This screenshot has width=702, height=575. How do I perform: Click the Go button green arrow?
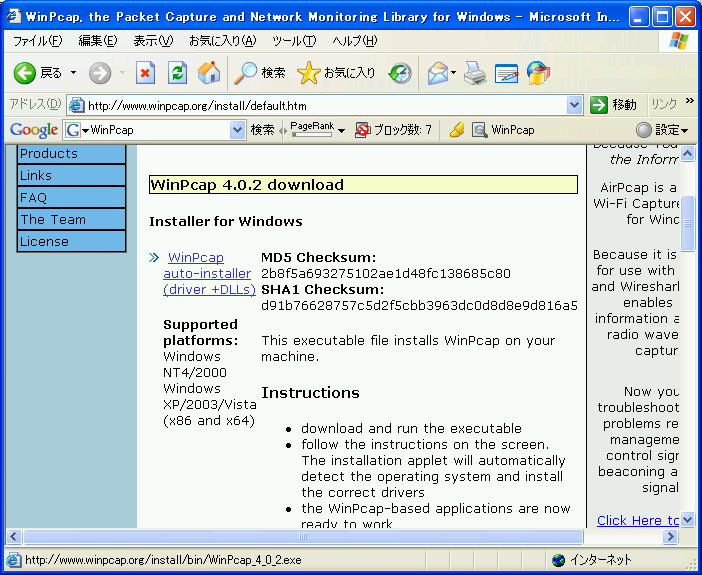(x=599, y=105)
